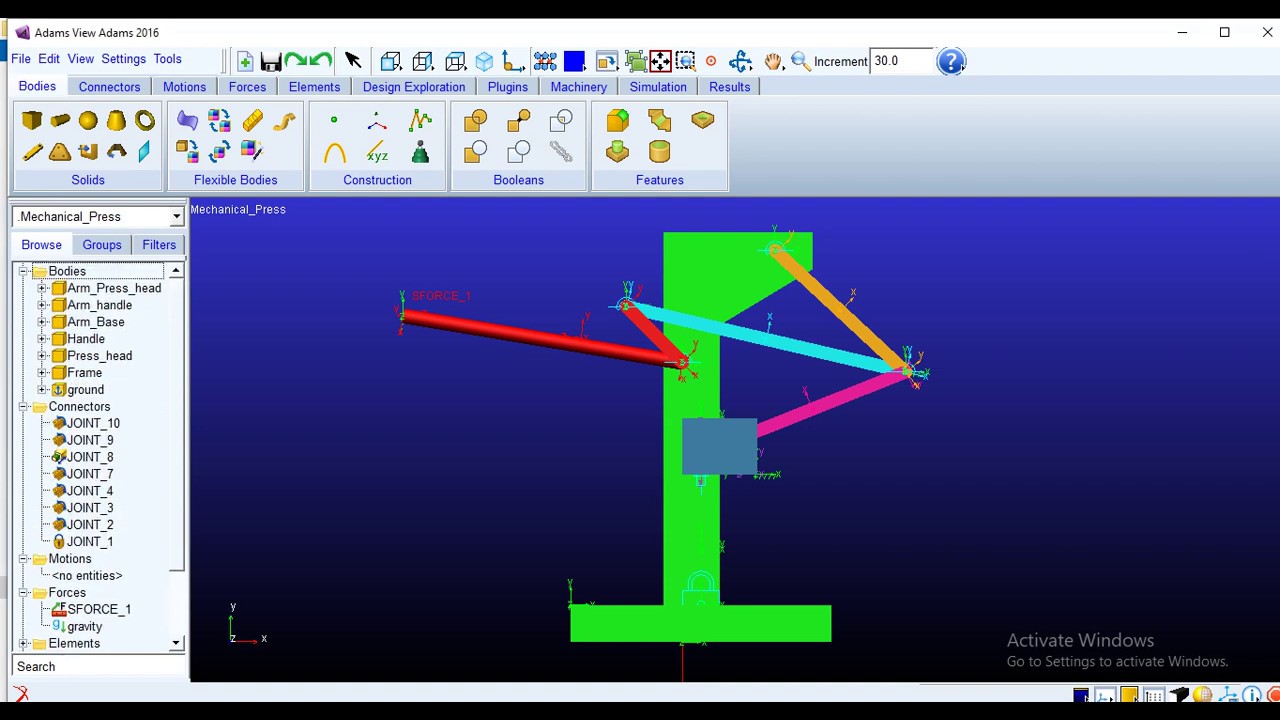Viewport: 1280px width, 720px height.
Task: Select the Point Mass construction tool
Action: [420, 152]
